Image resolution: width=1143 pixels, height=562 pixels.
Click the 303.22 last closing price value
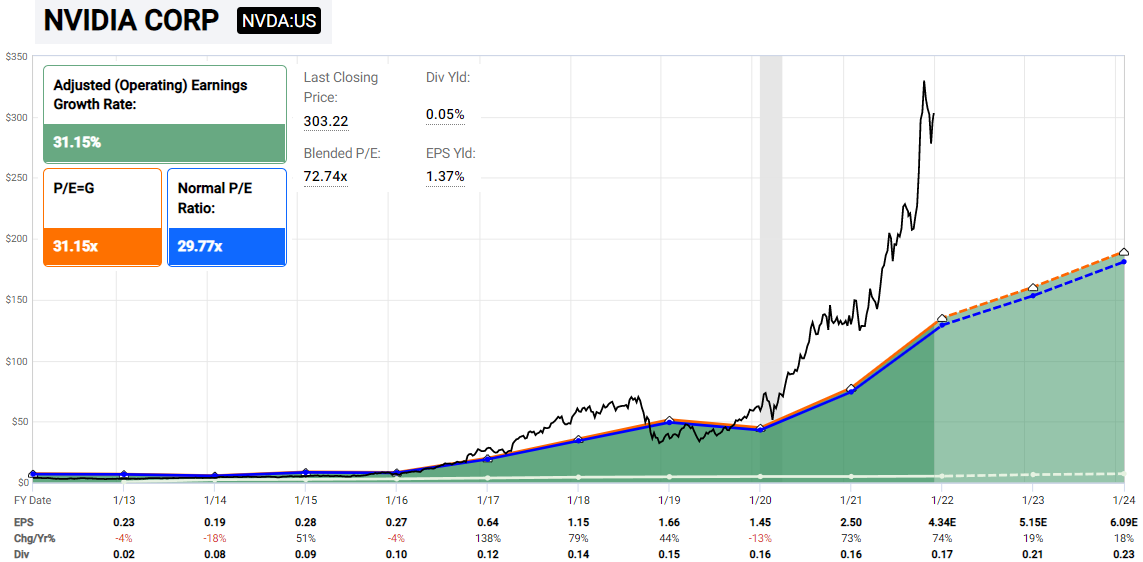point(326,121)
